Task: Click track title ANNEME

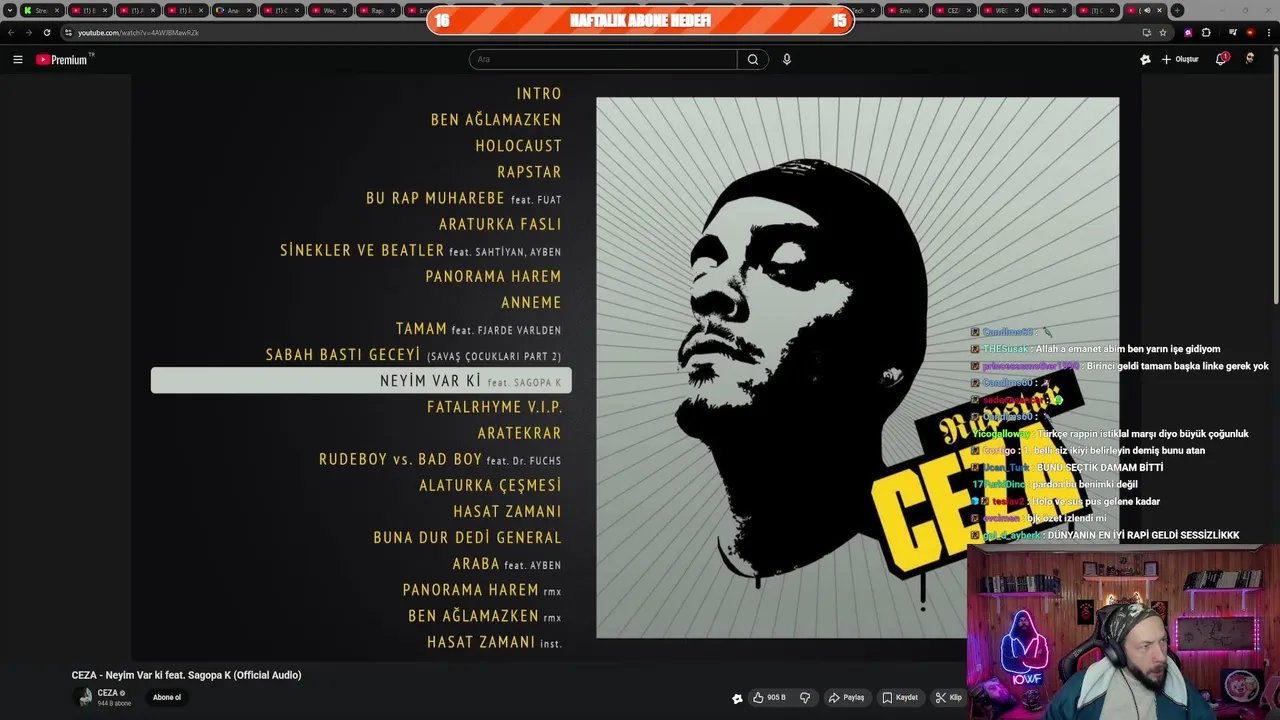Action: click(531, 302)
